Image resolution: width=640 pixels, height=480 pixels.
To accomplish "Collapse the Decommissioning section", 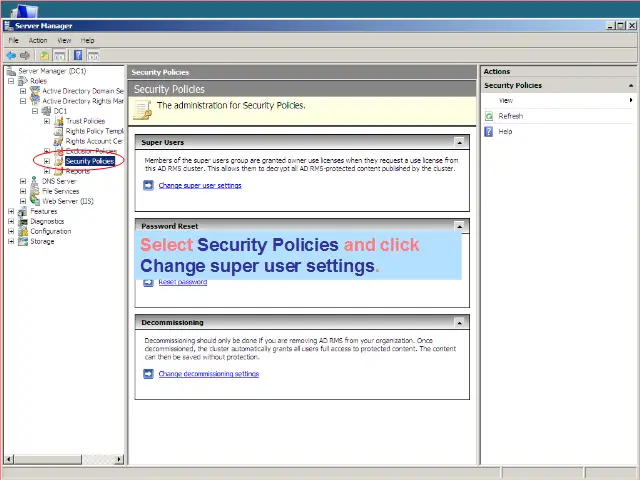I will [x=460, y=322].
